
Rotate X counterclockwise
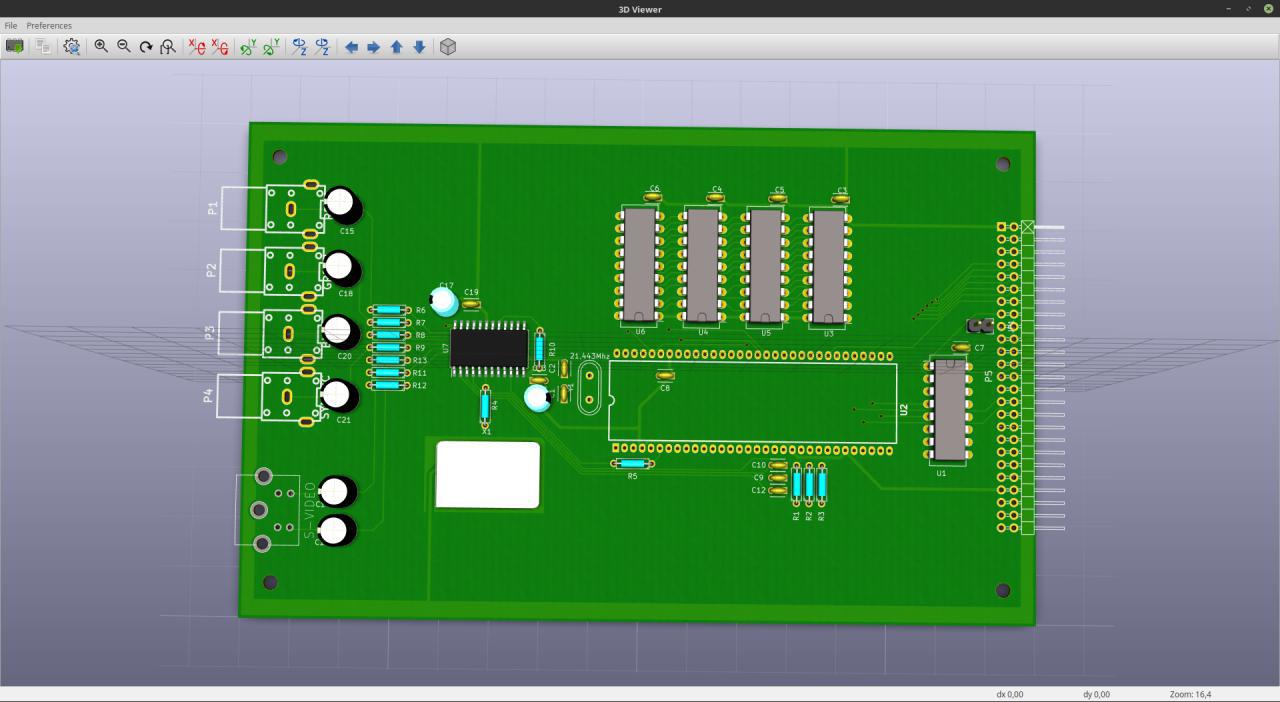pos(220,46)
